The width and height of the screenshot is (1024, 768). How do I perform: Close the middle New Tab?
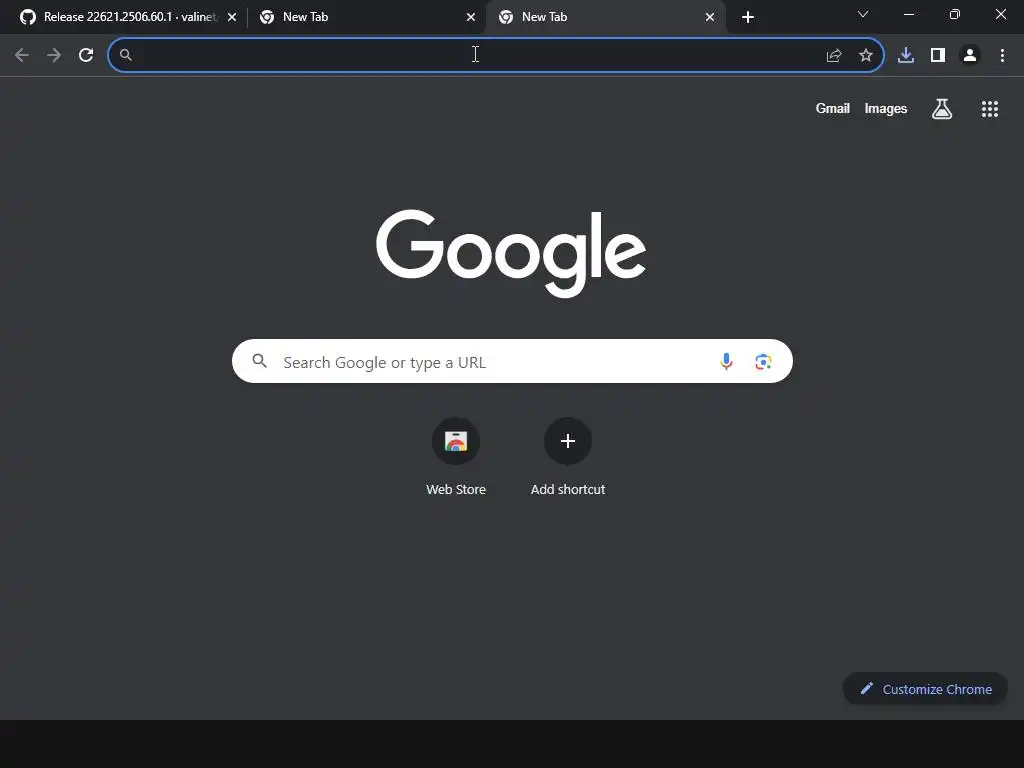coord(471,18)
